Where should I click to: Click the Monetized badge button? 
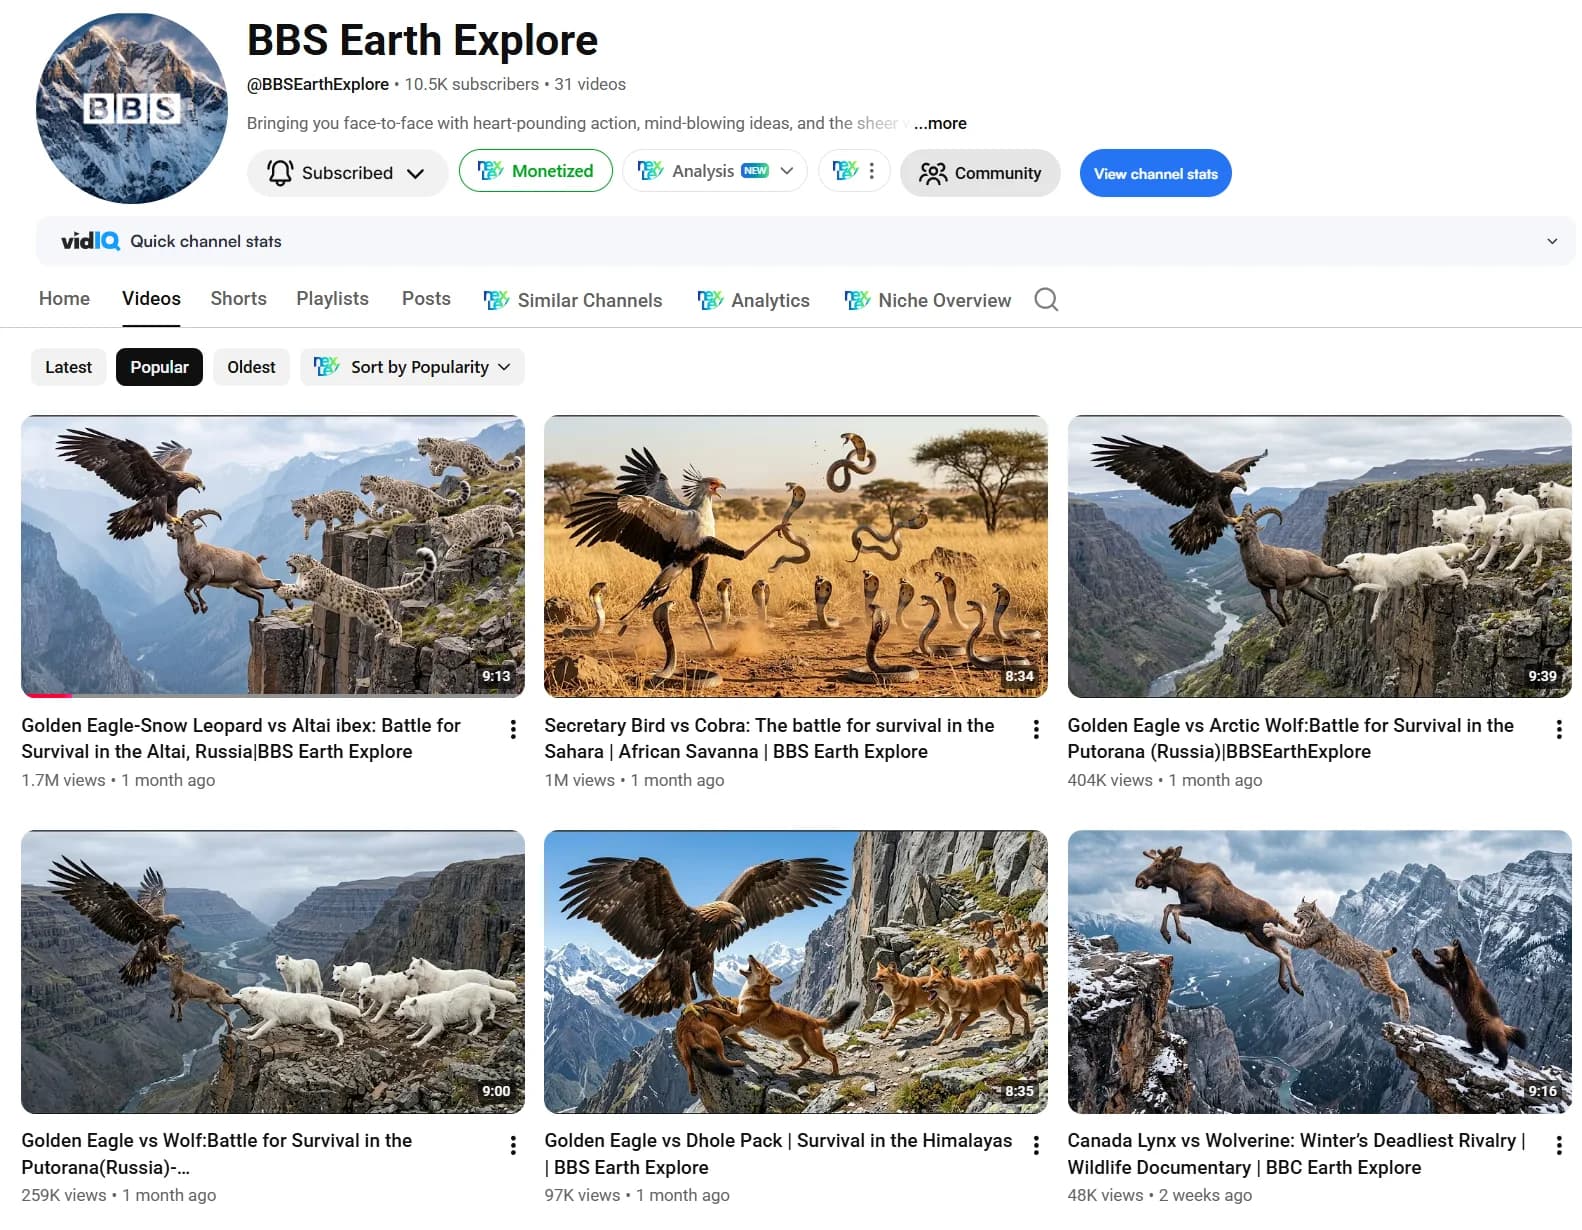(x=536, y=171)
